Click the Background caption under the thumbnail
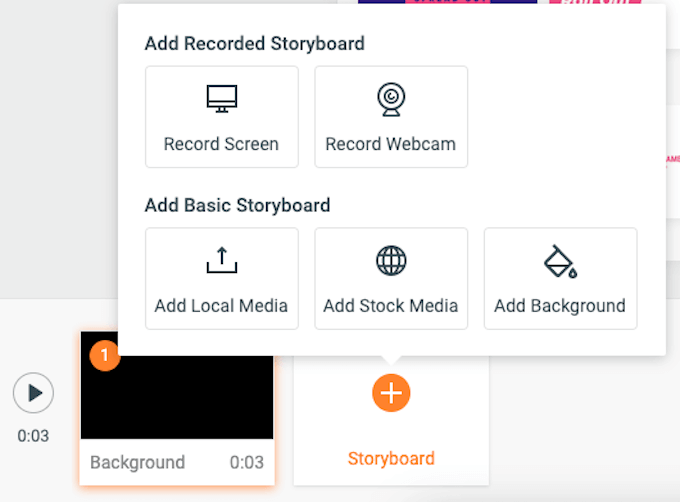 (137, 462)
